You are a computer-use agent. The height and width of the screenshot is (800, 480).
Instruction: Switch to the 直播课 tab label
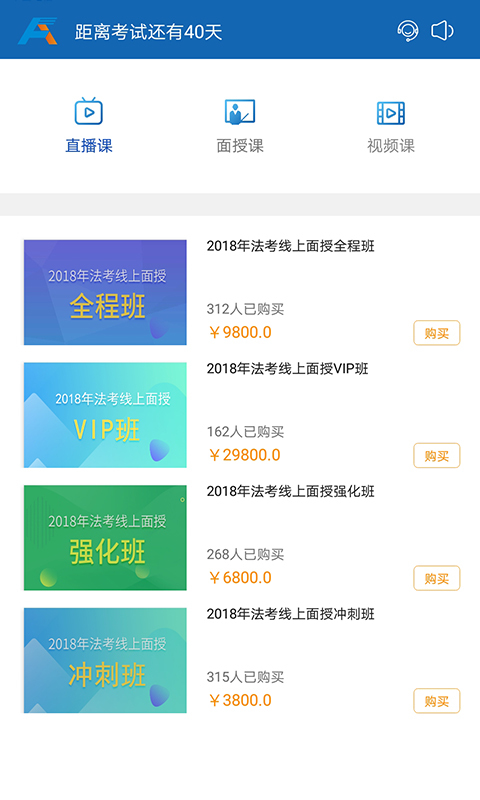pos(89,146)
